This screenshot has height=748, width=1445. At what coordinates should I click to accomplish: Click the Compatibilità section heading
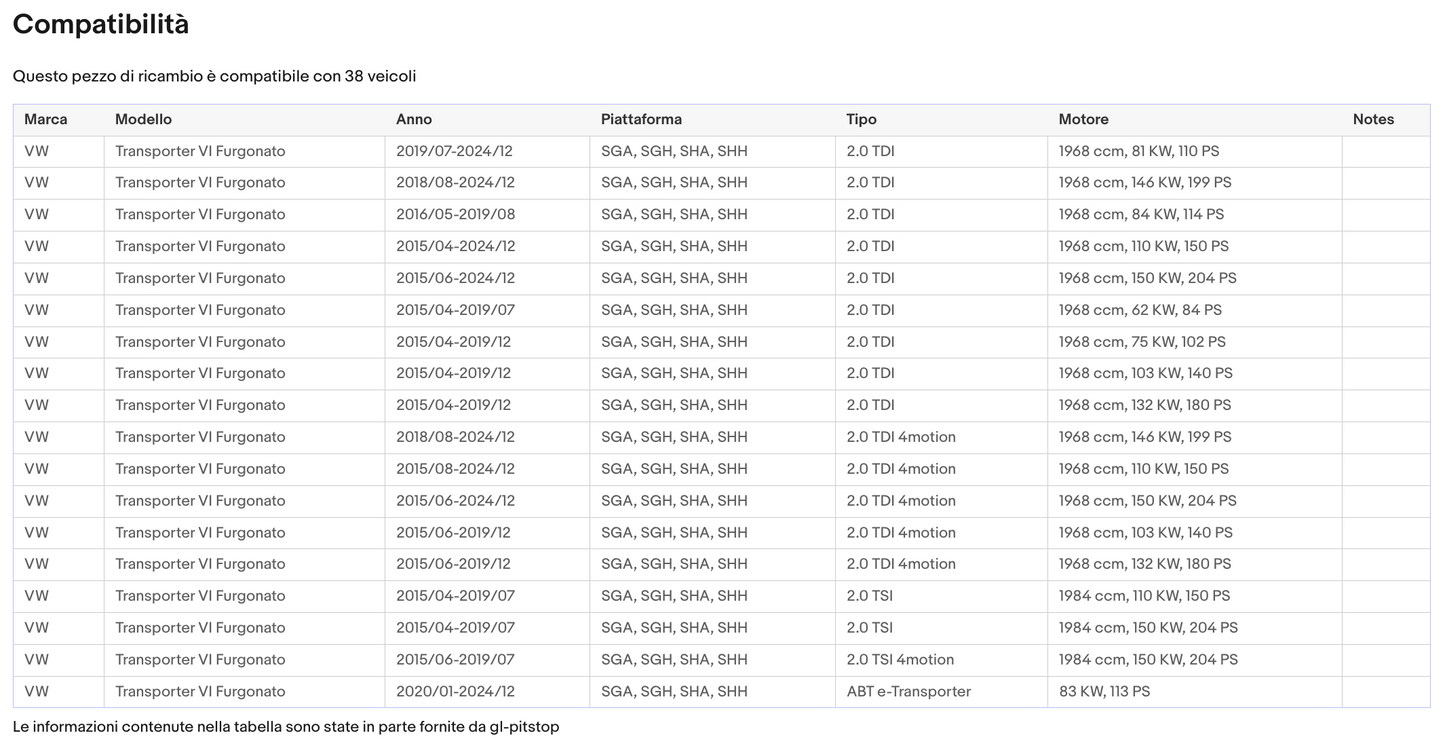(101, 25)
